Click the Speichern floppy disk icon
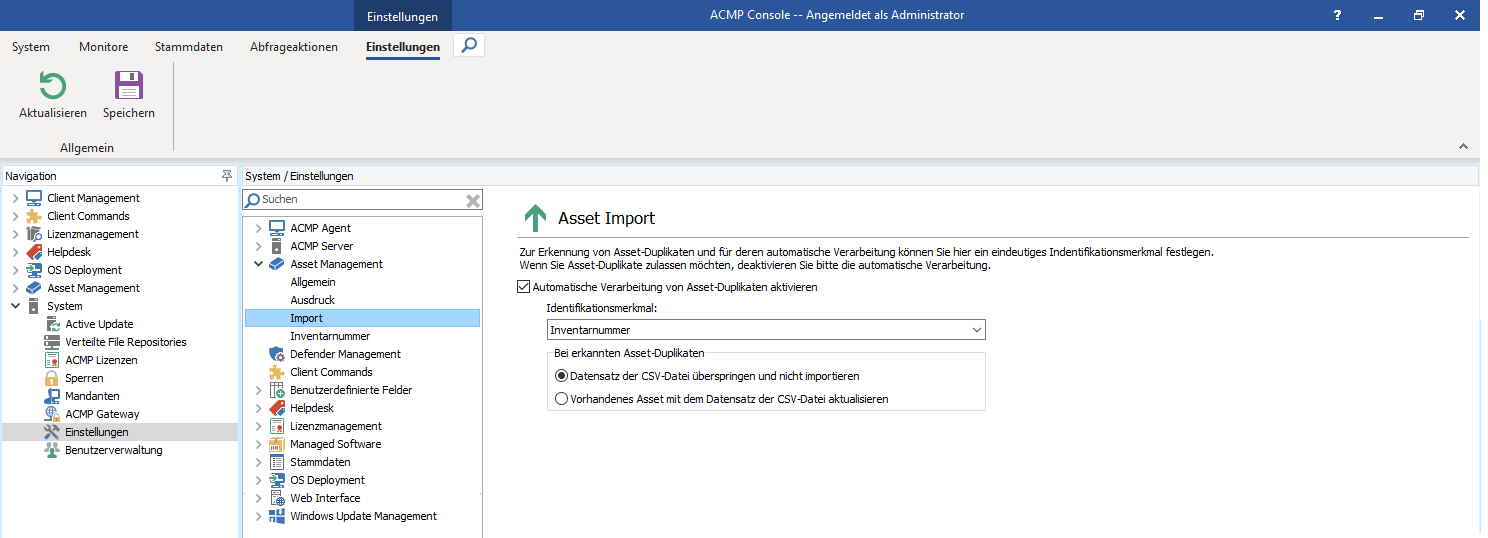 pos(129,85)
